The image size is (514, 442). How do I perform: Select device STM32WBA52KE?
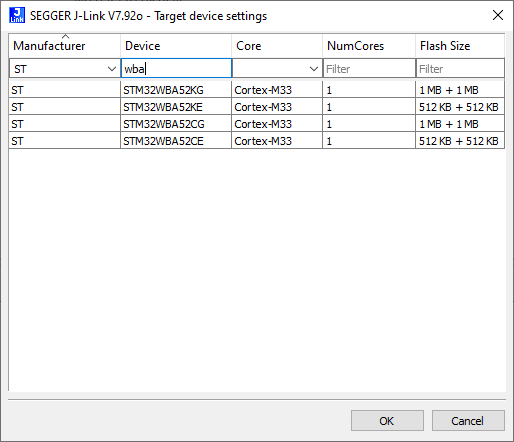(176, 107)
